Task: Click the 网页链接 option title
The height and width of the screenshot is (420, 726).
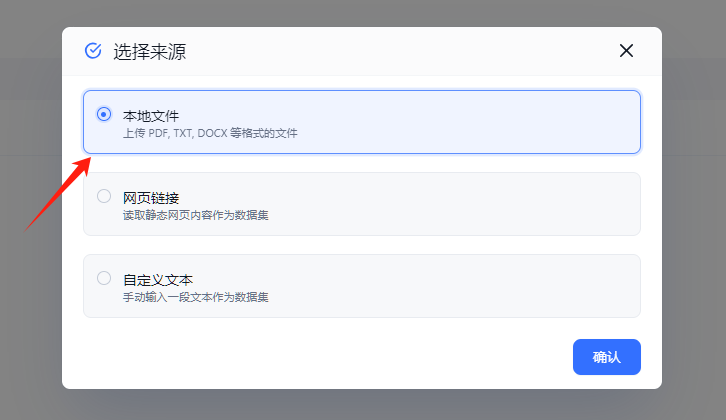Action: (x=151, y=198)
